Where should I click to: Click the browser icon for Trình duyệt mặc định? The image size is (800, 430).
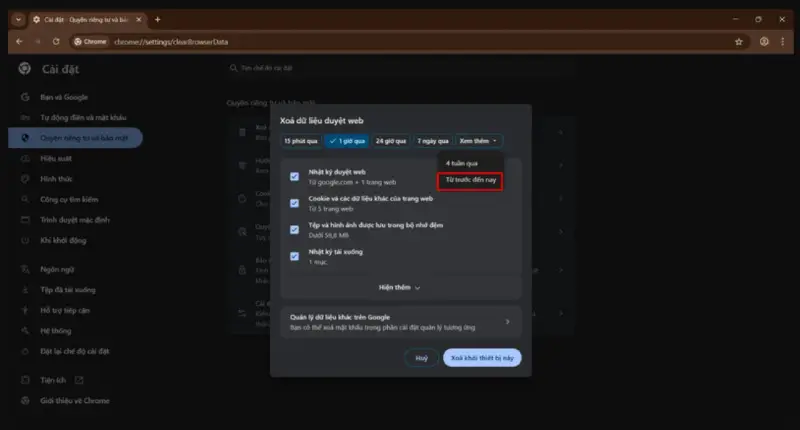[24, 220]
